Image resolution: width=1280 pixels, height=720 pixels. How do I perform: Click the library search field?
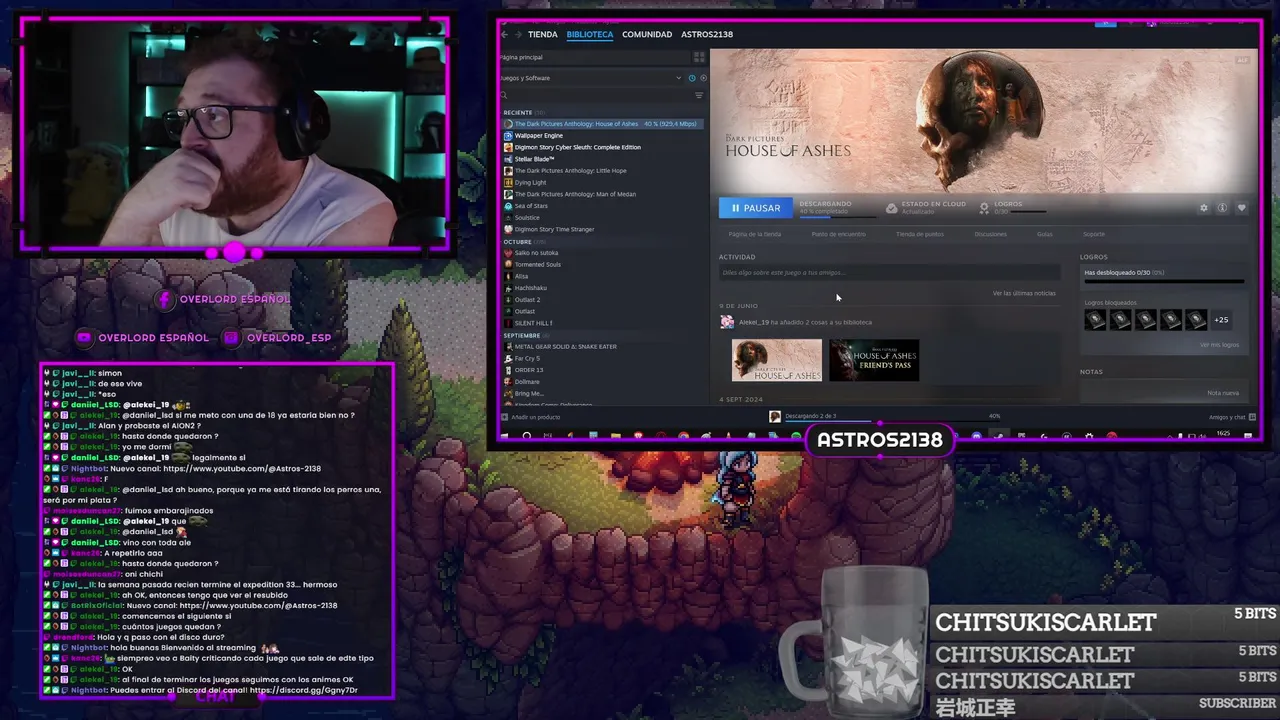click(595, 95)
